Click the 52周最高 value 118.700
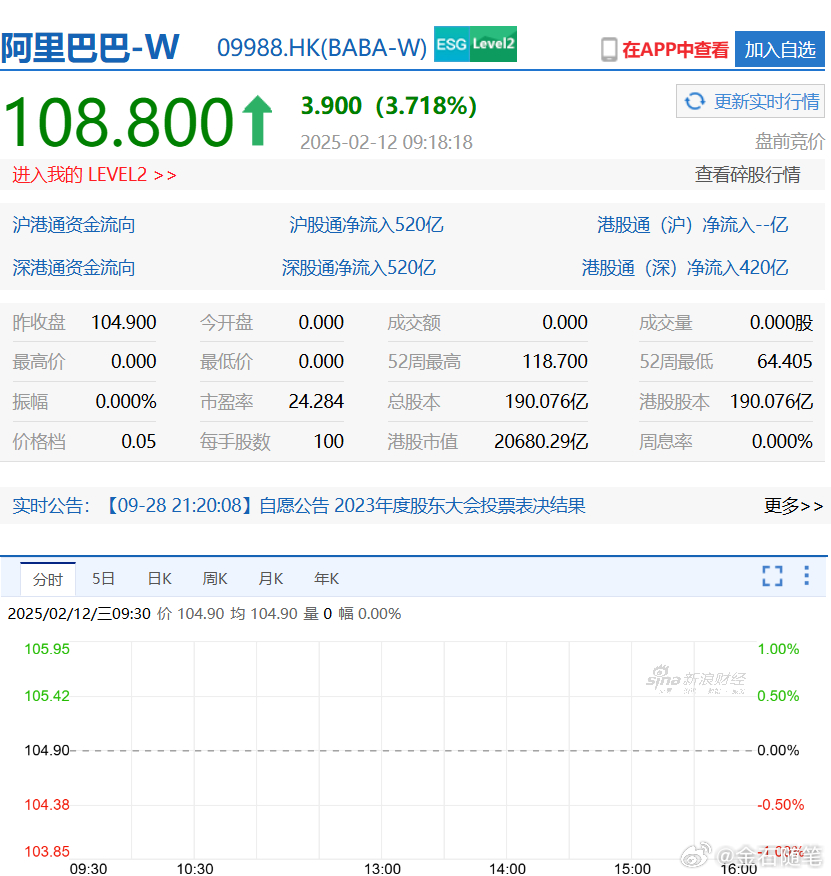Image resolution: width=831 pixels, height=876 pixels. (554, 361)
